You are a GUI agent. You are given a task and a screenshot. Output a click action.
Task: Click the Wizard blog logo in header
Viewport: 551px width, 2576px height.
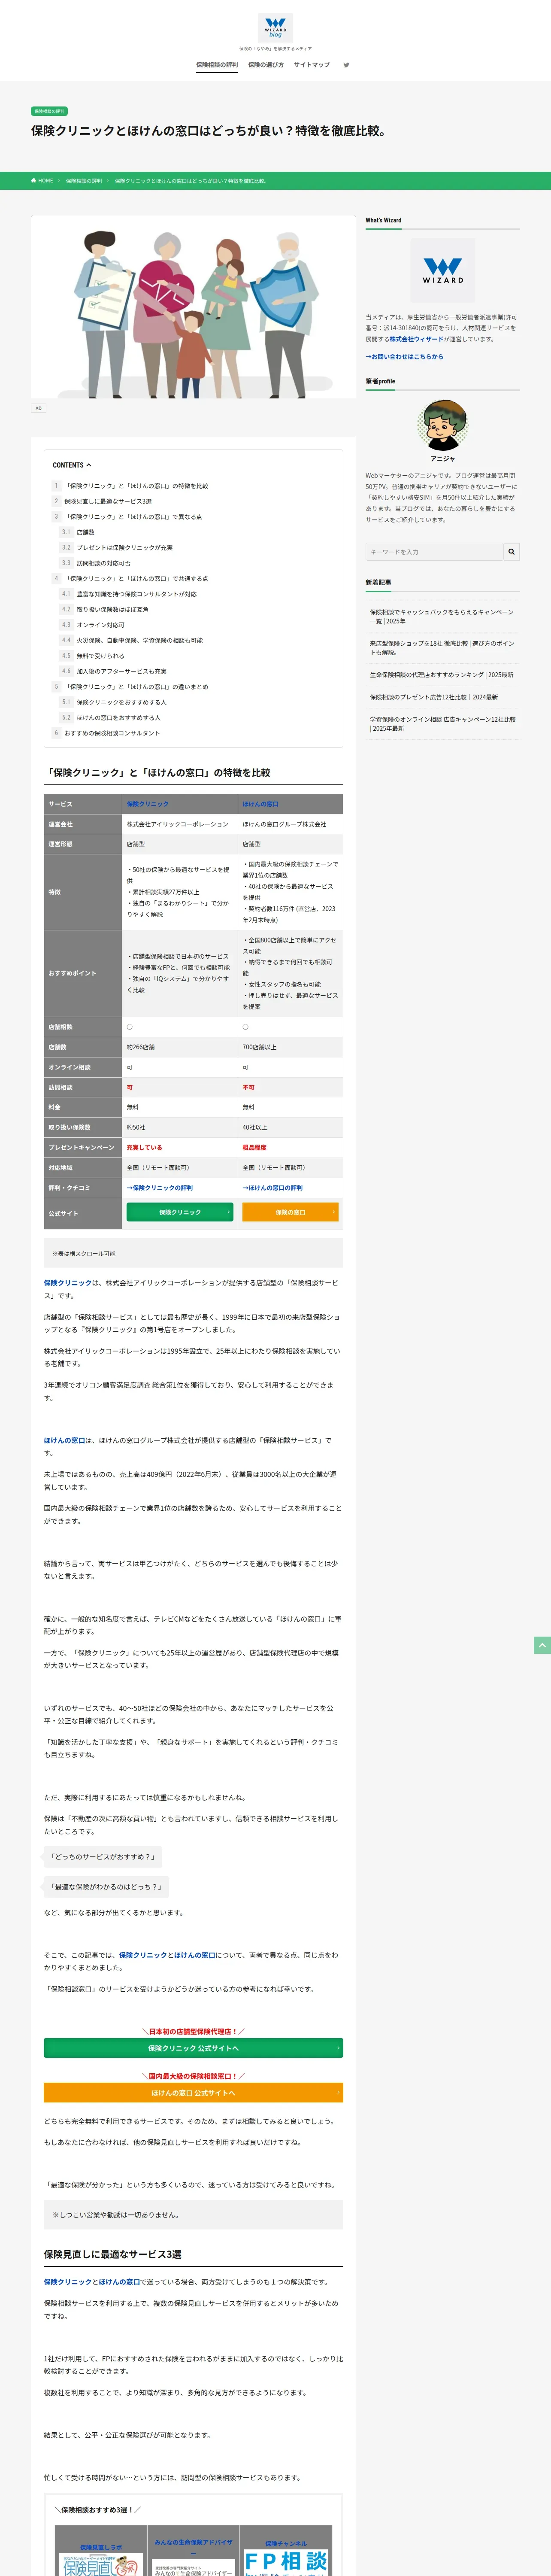pos(275,27)
